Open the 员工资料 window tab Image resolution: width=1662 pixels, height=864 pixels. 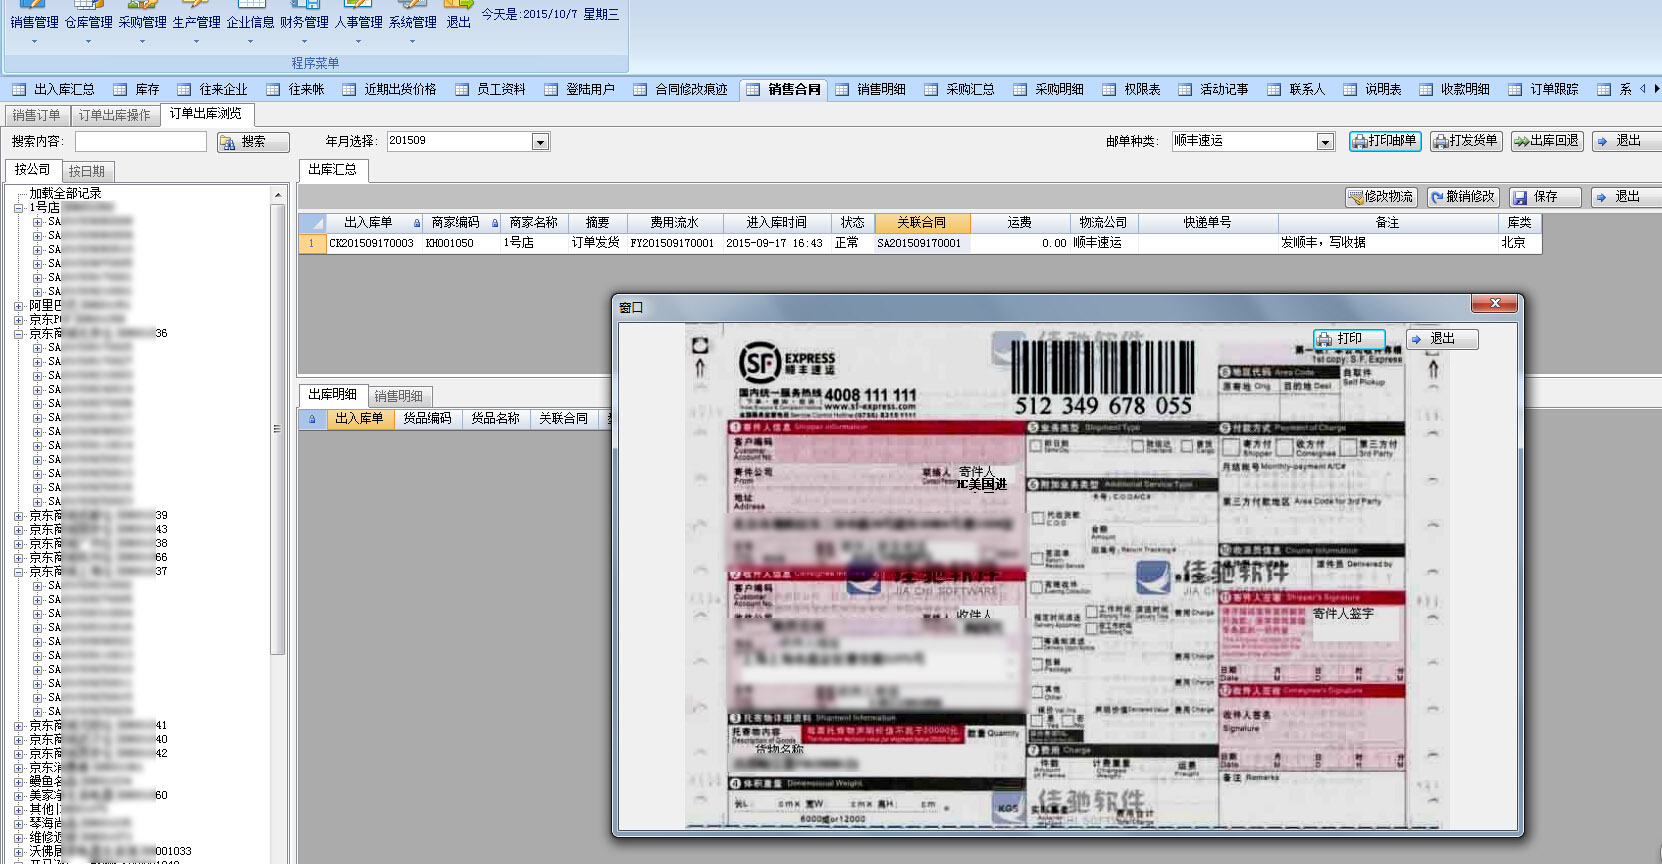(x=490, y=89)
